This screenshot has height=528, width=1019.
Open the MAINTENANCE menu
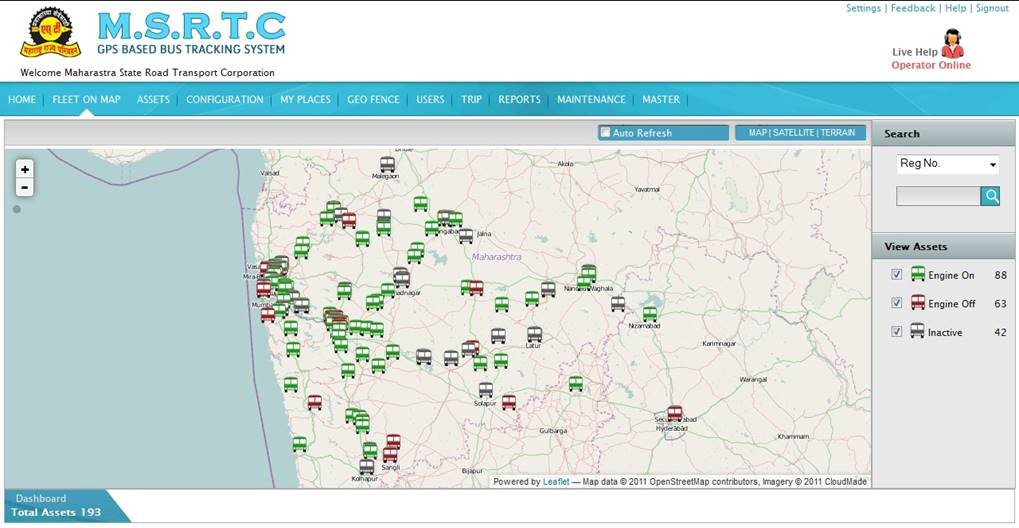591,99
